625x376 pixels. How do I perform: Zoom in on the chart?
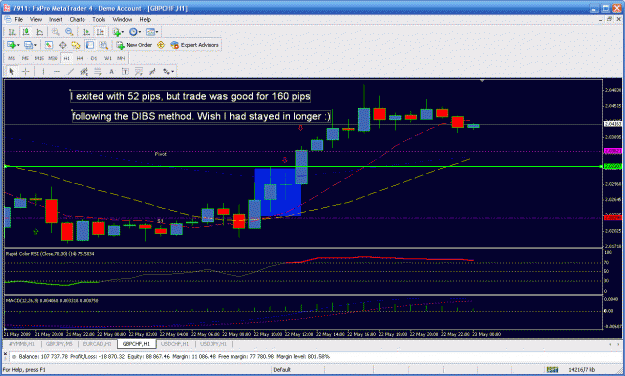(x=55, y=32)
